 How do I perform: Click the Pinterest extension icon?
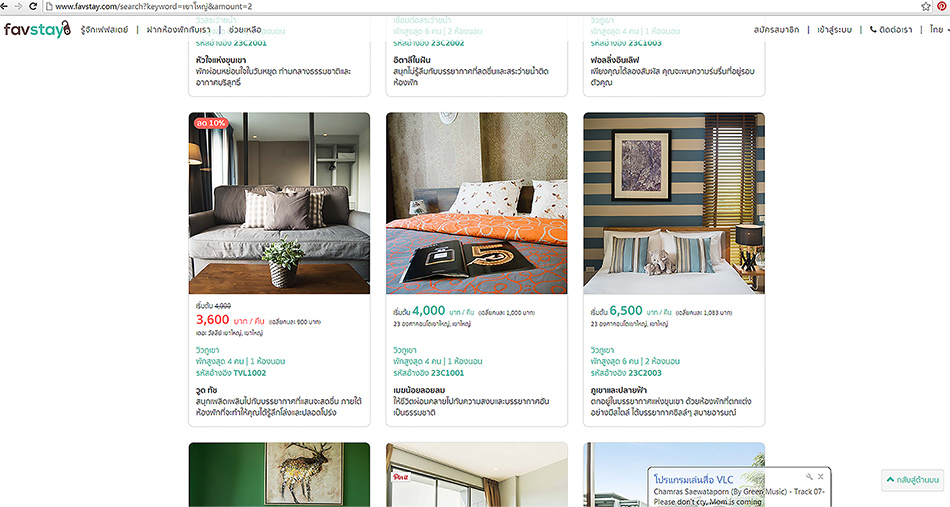click(x=942, y=6)
